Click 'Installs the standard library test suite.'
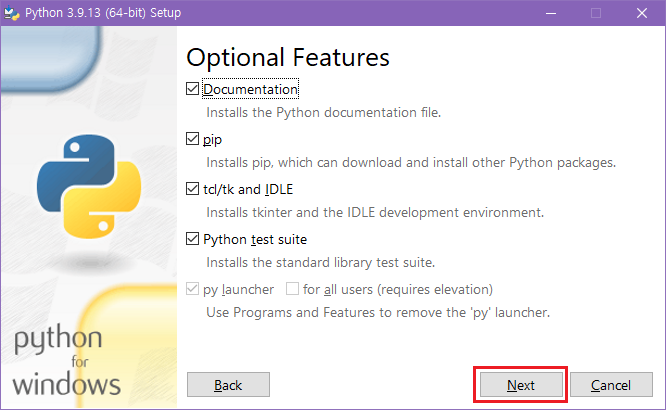666x410 pixels. coord(321,263)
